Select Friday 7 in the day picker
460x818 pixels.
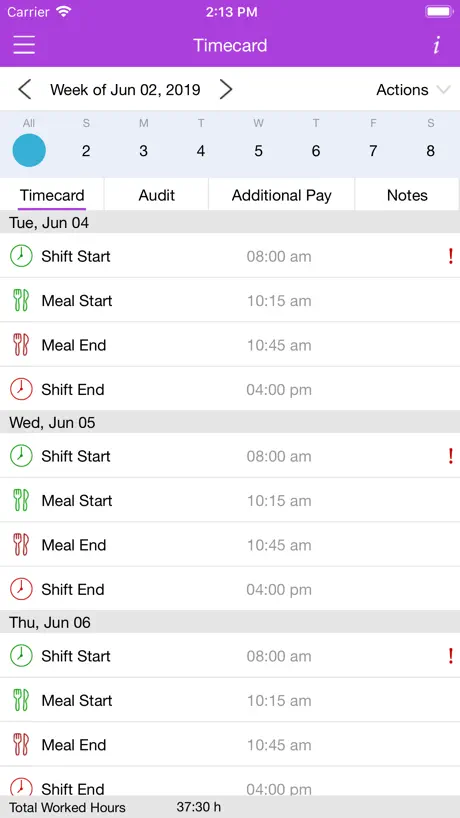[373, 151]
